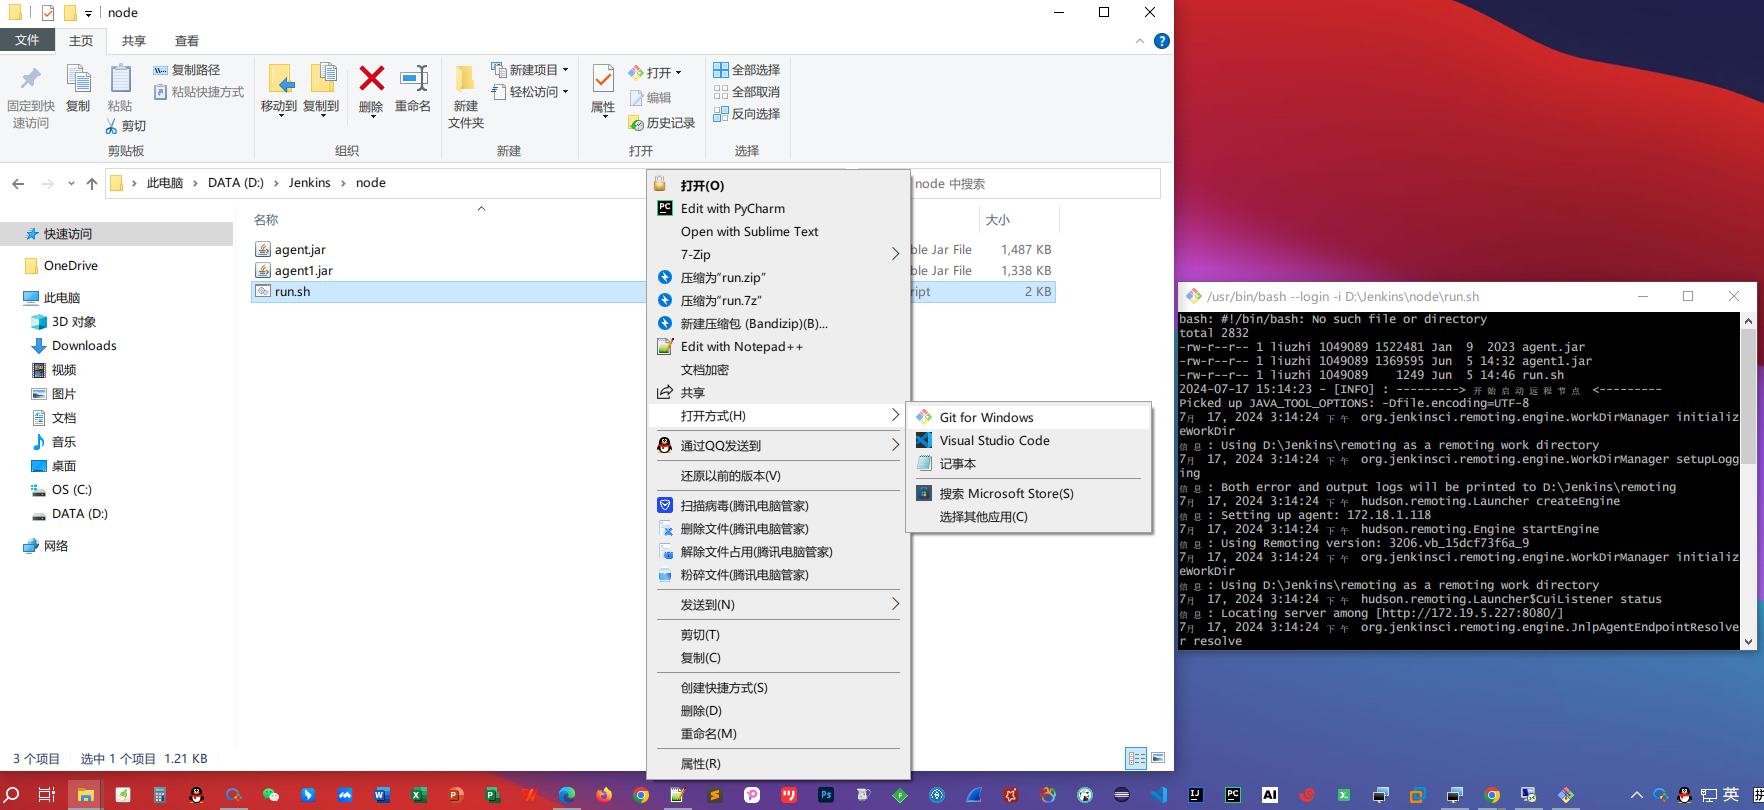
Task: Click the Up one level arrow
Action: click(x=92, y=183)
